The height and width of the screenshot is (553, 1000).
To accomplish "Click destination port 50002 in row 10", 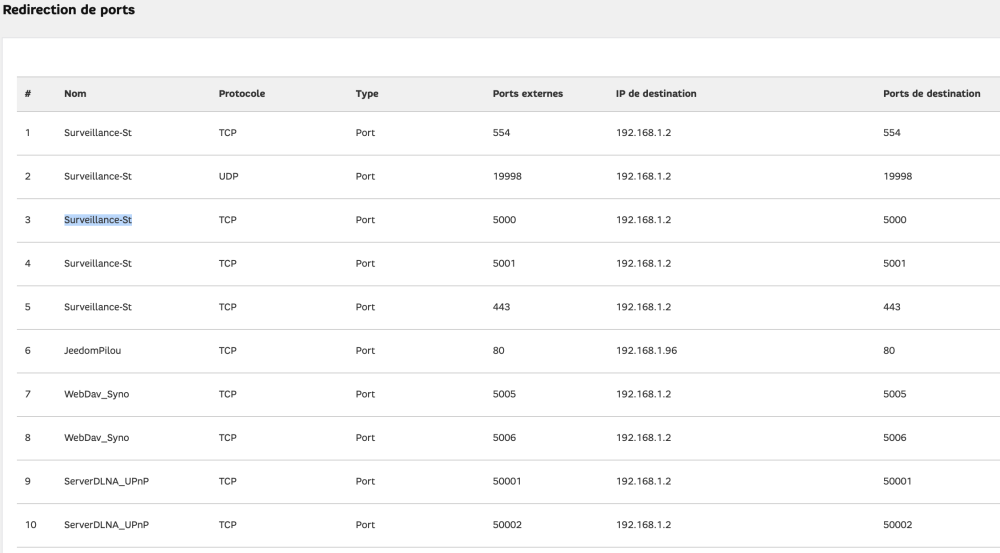I will pyautogui.click(x=898, y=525).
